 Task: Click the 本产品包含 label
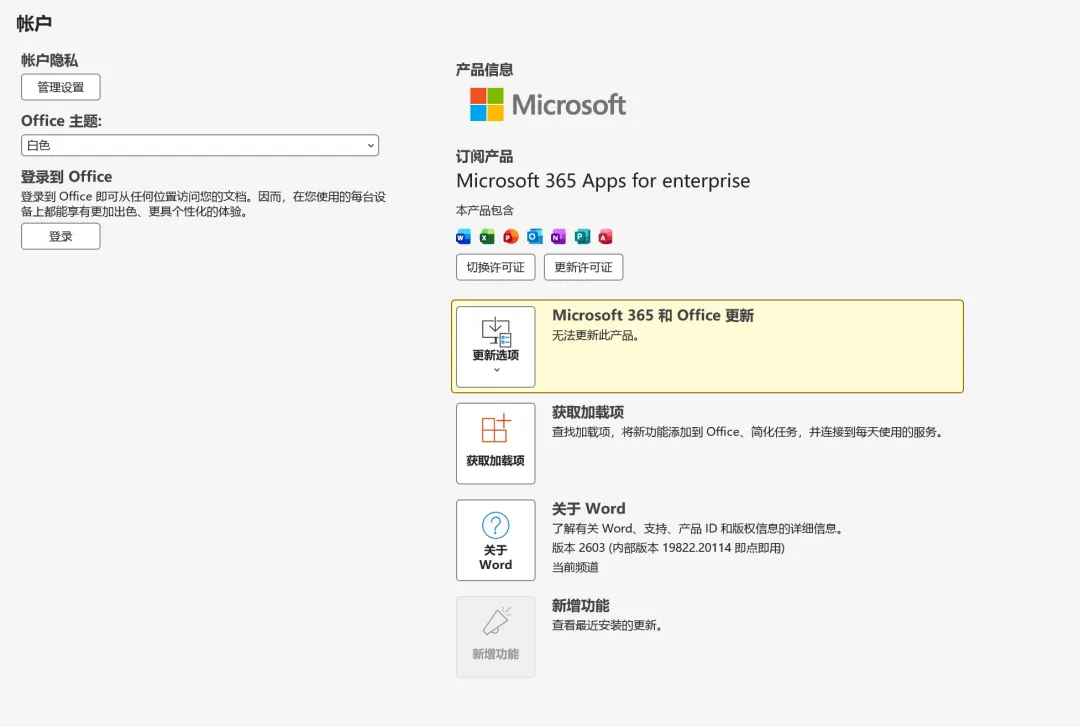(x=484, y=210)
